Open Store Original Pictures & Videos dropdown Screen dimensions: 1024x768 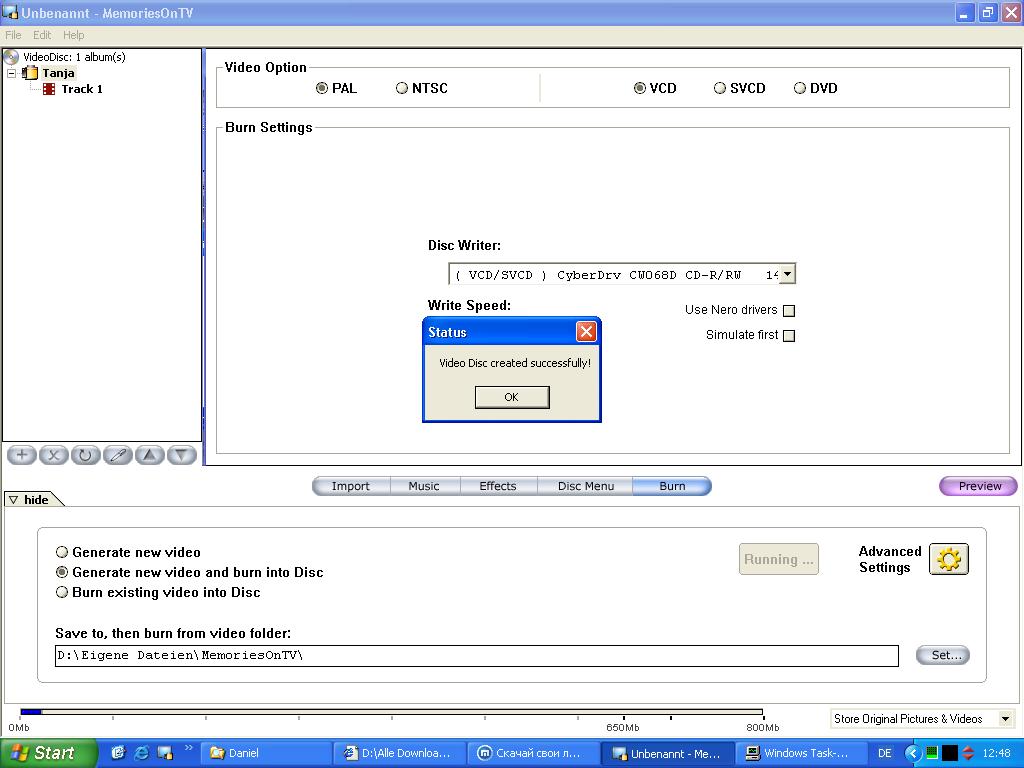[x=1005, y=719]
